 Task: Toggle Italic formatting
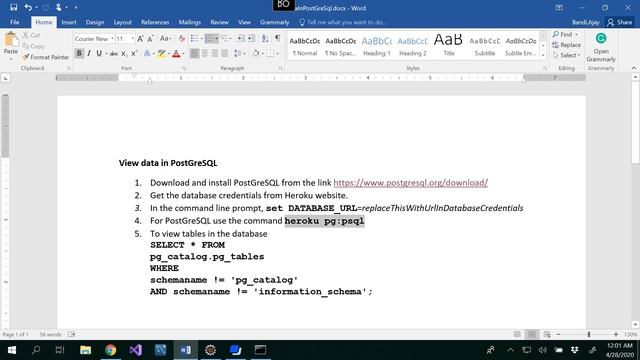[89, 53]
